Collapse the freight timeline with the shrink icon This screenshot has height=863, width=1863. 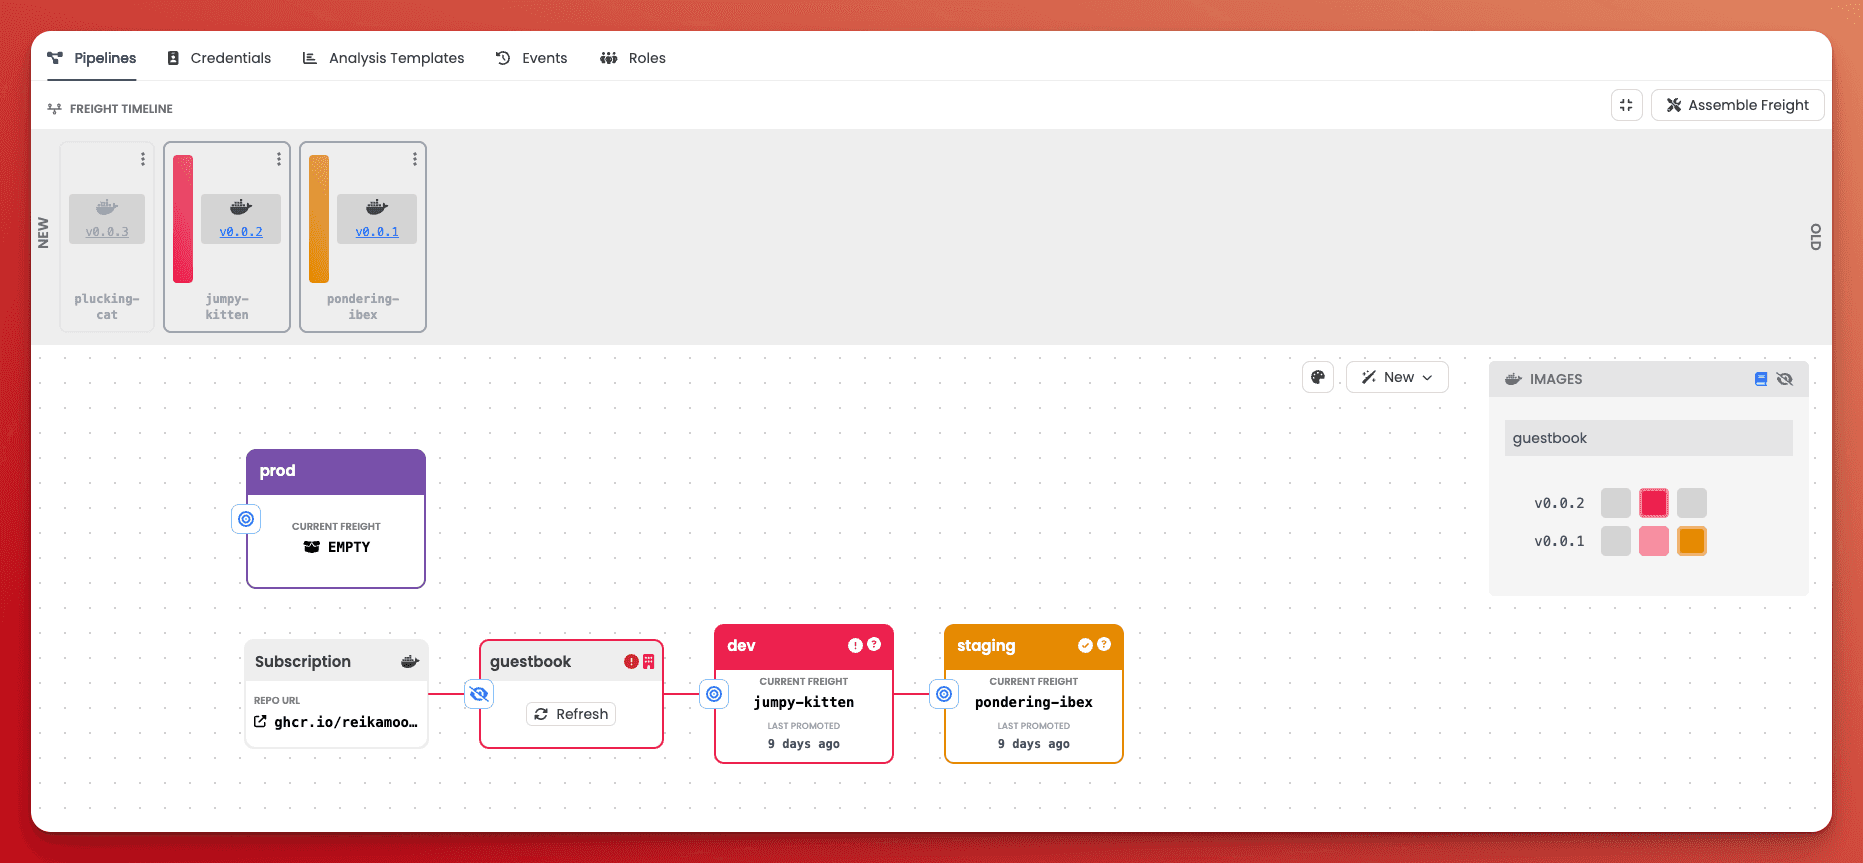point(1626,105)
